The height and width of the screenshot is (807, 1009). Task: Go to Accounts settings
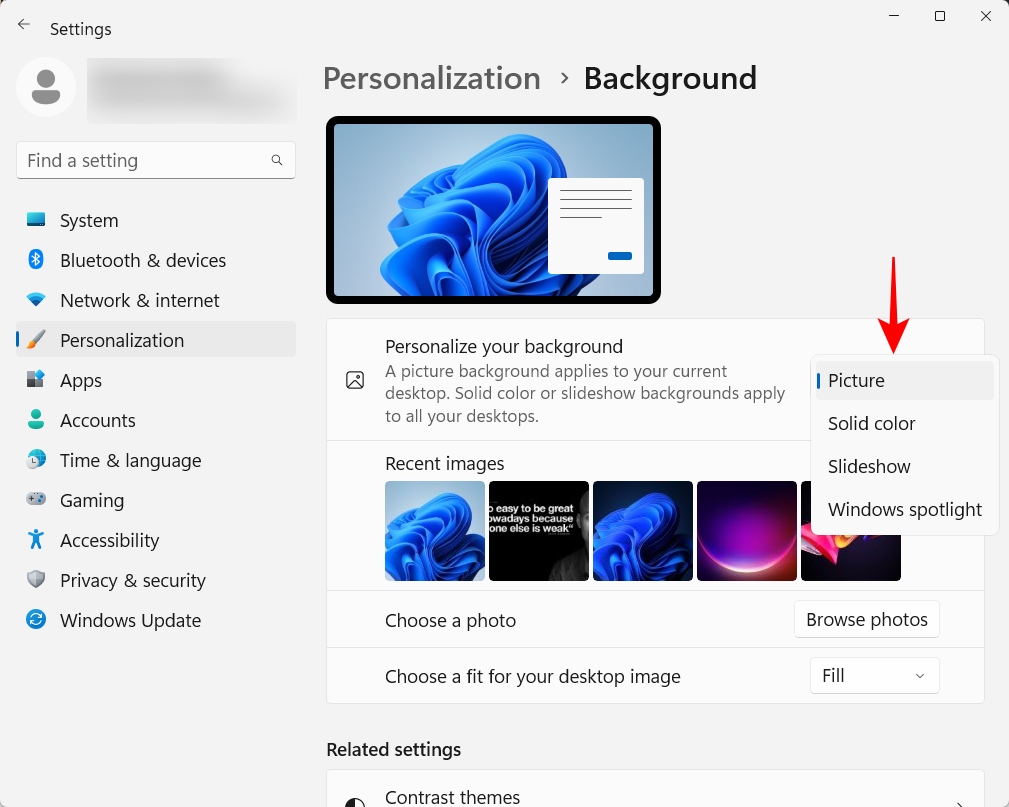pyautogui.click(x=156, y=420)
